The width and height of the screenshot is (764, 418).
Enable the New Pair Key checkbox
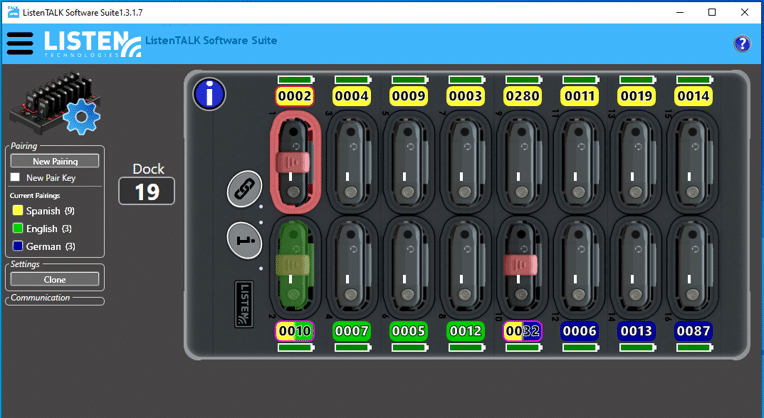pos(15,177)
